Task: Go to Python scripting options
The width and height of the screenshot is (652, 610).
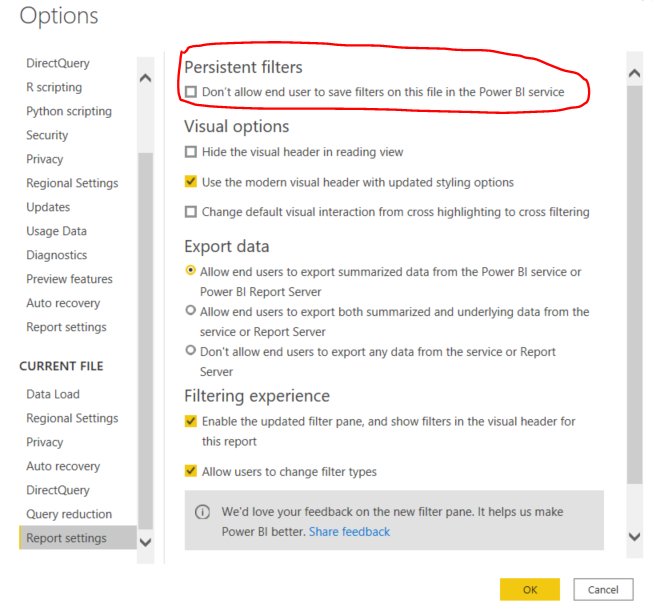Action: [69, 111]
